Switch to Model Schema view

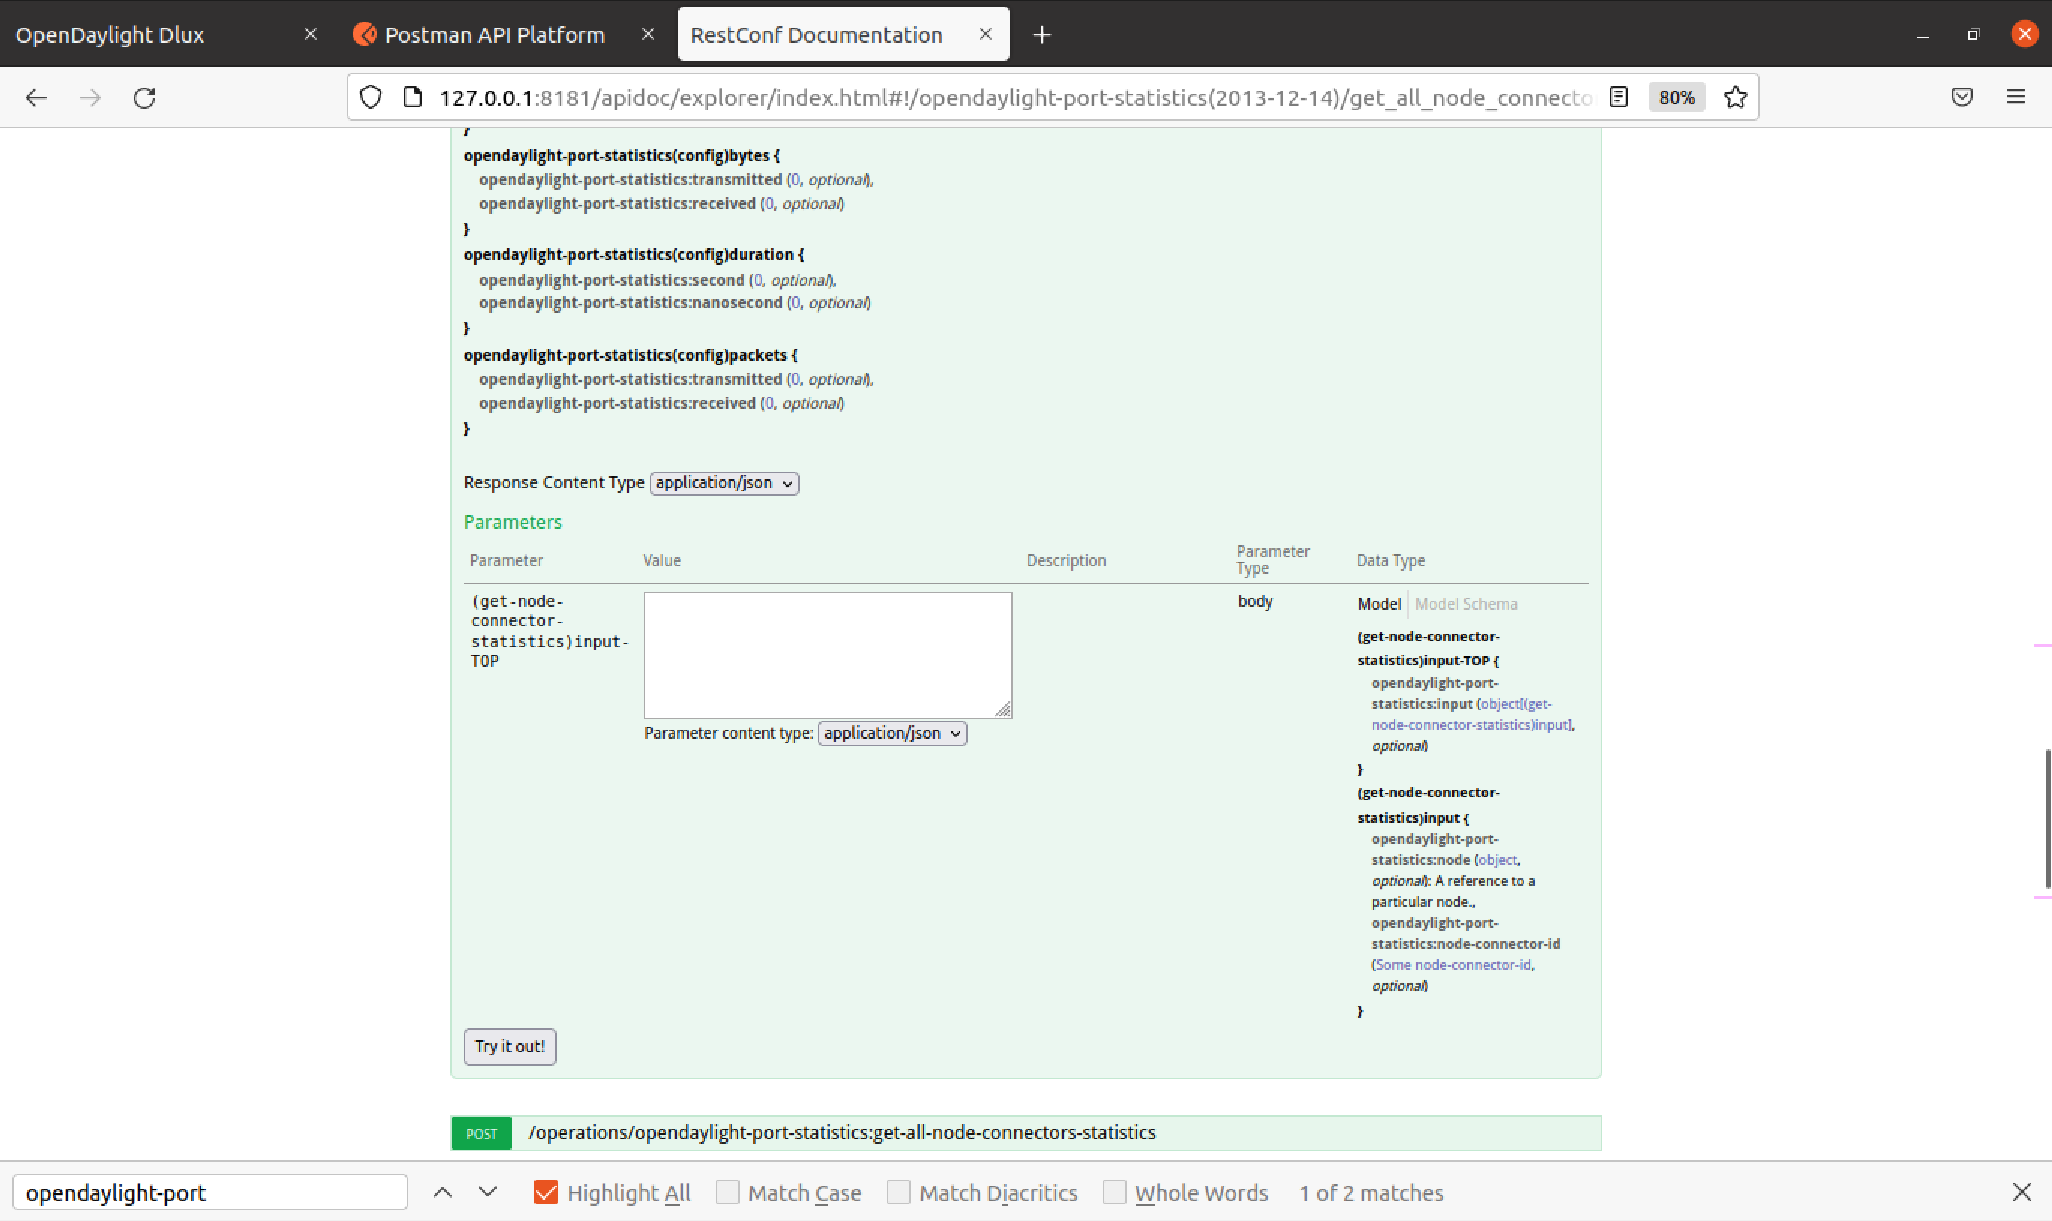(1466, 604)
